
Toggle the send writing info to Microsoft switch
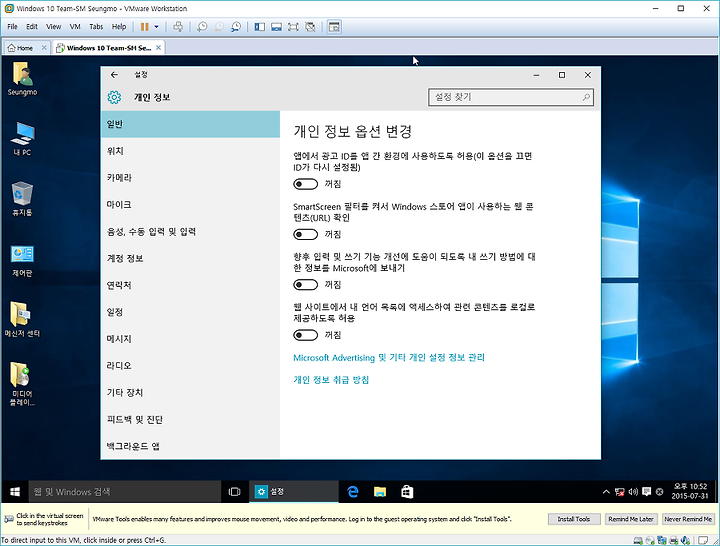[x=305, y=285]
